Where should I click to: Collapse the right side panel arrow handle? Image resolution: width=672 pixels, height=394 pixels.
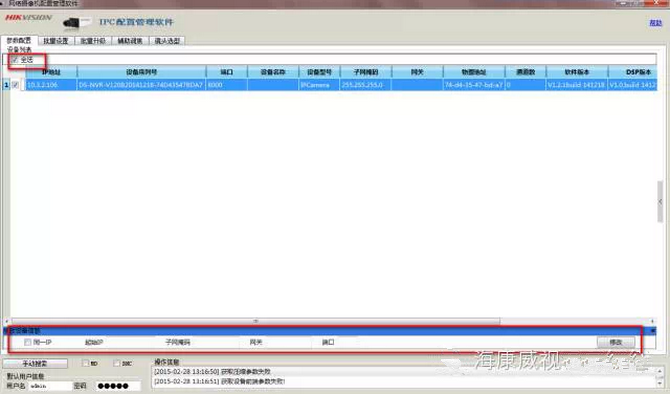[x=660, y=202]
